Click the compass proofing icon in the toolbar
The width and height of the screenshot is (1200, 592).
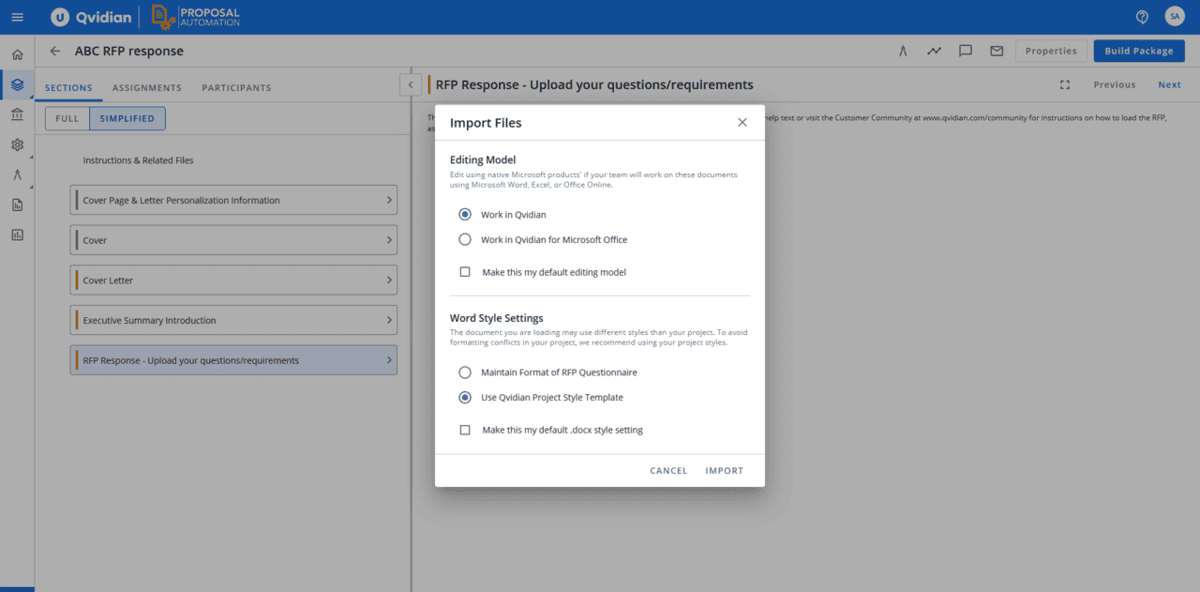tap(903, 50)
